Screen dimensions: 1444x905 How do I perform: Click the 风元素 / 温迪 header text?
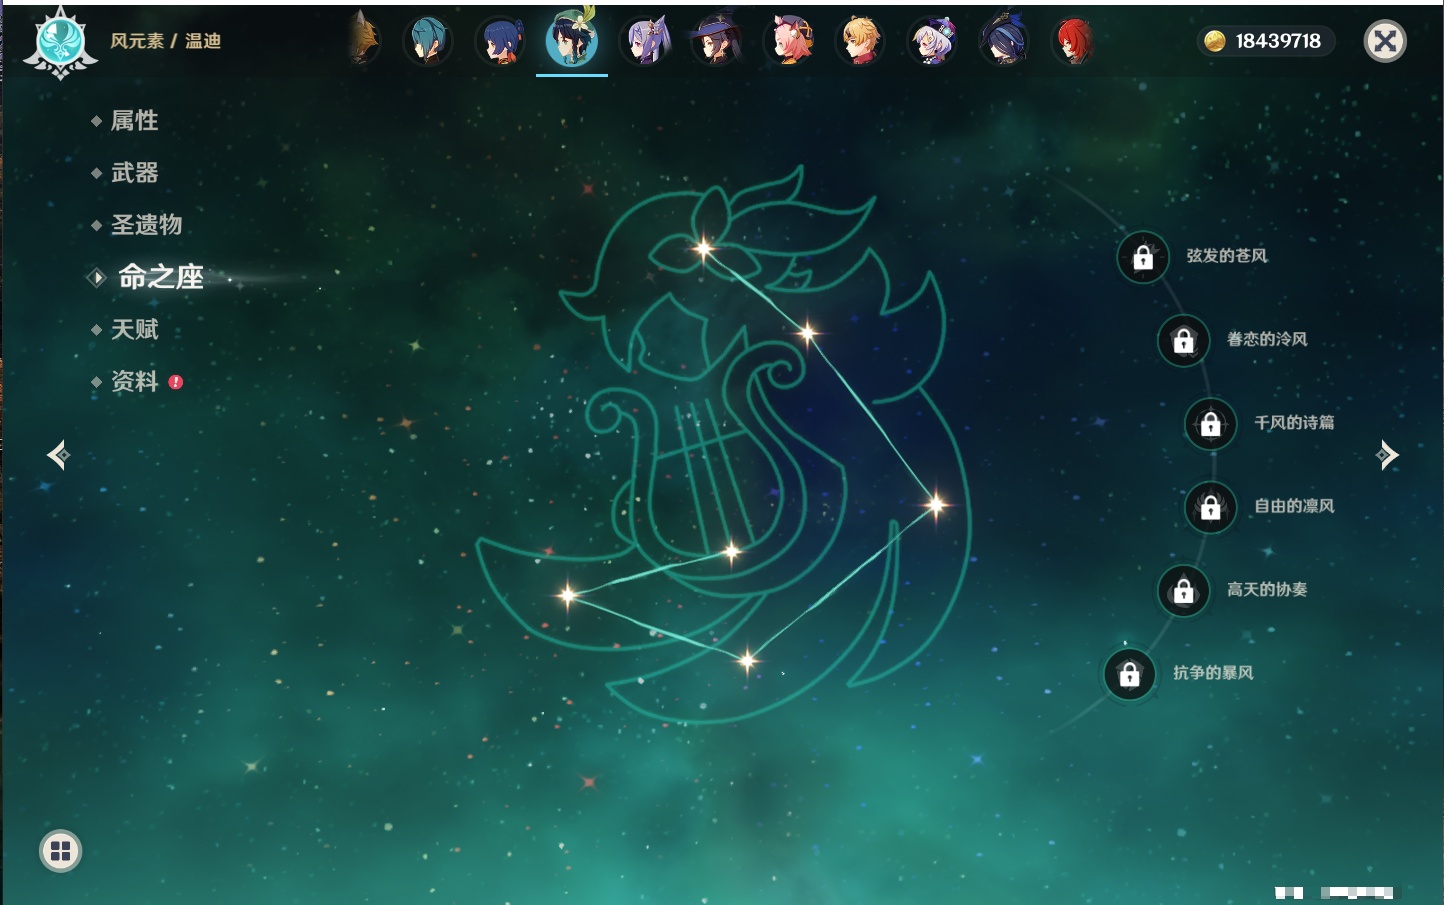165,41
